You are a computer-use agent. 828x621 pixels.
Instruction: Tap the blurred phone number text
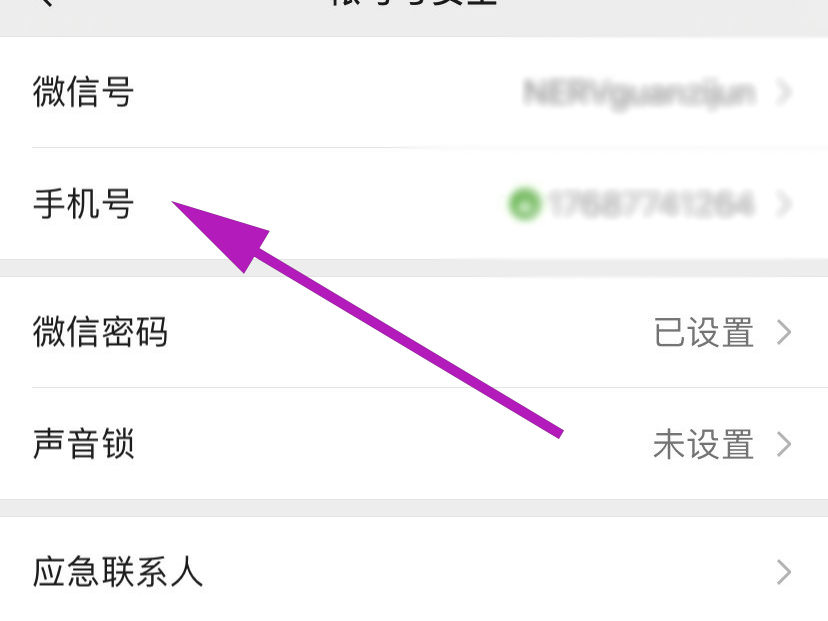click(651, 204)
